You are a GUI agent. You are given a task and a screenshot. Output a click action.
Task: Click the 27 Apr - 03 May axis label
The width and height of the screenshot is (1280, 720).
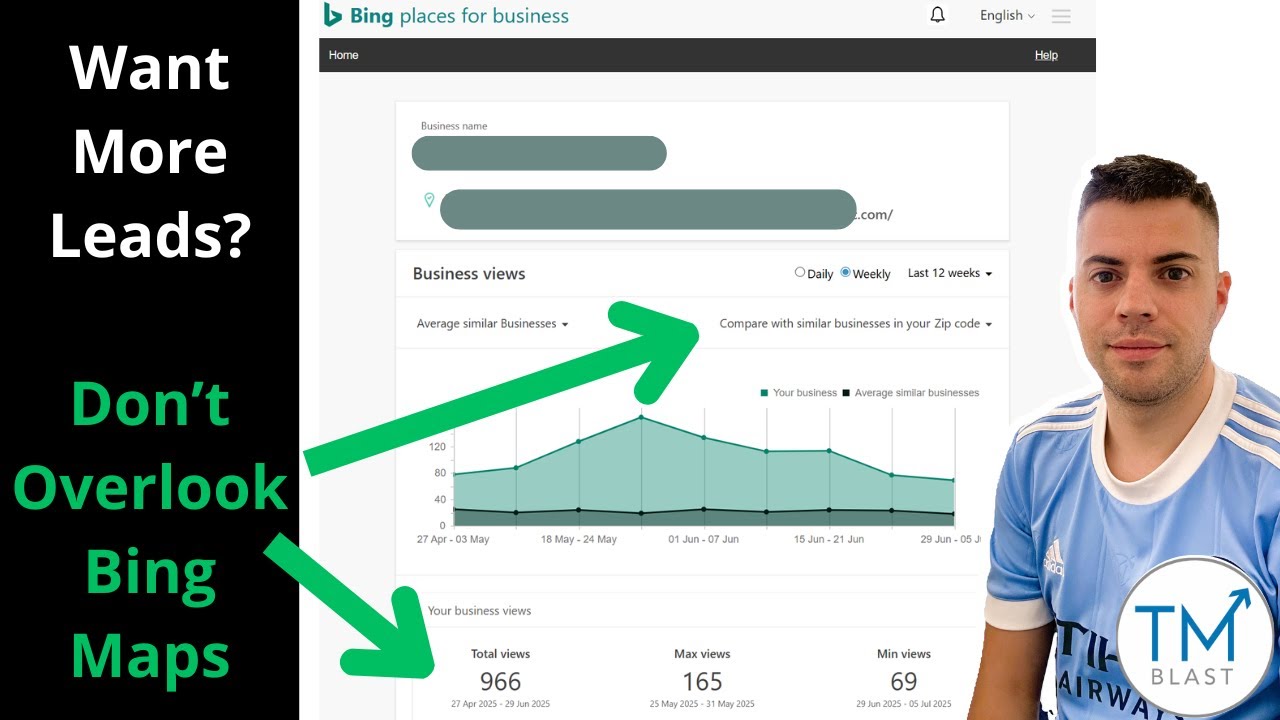coord(453,539)
